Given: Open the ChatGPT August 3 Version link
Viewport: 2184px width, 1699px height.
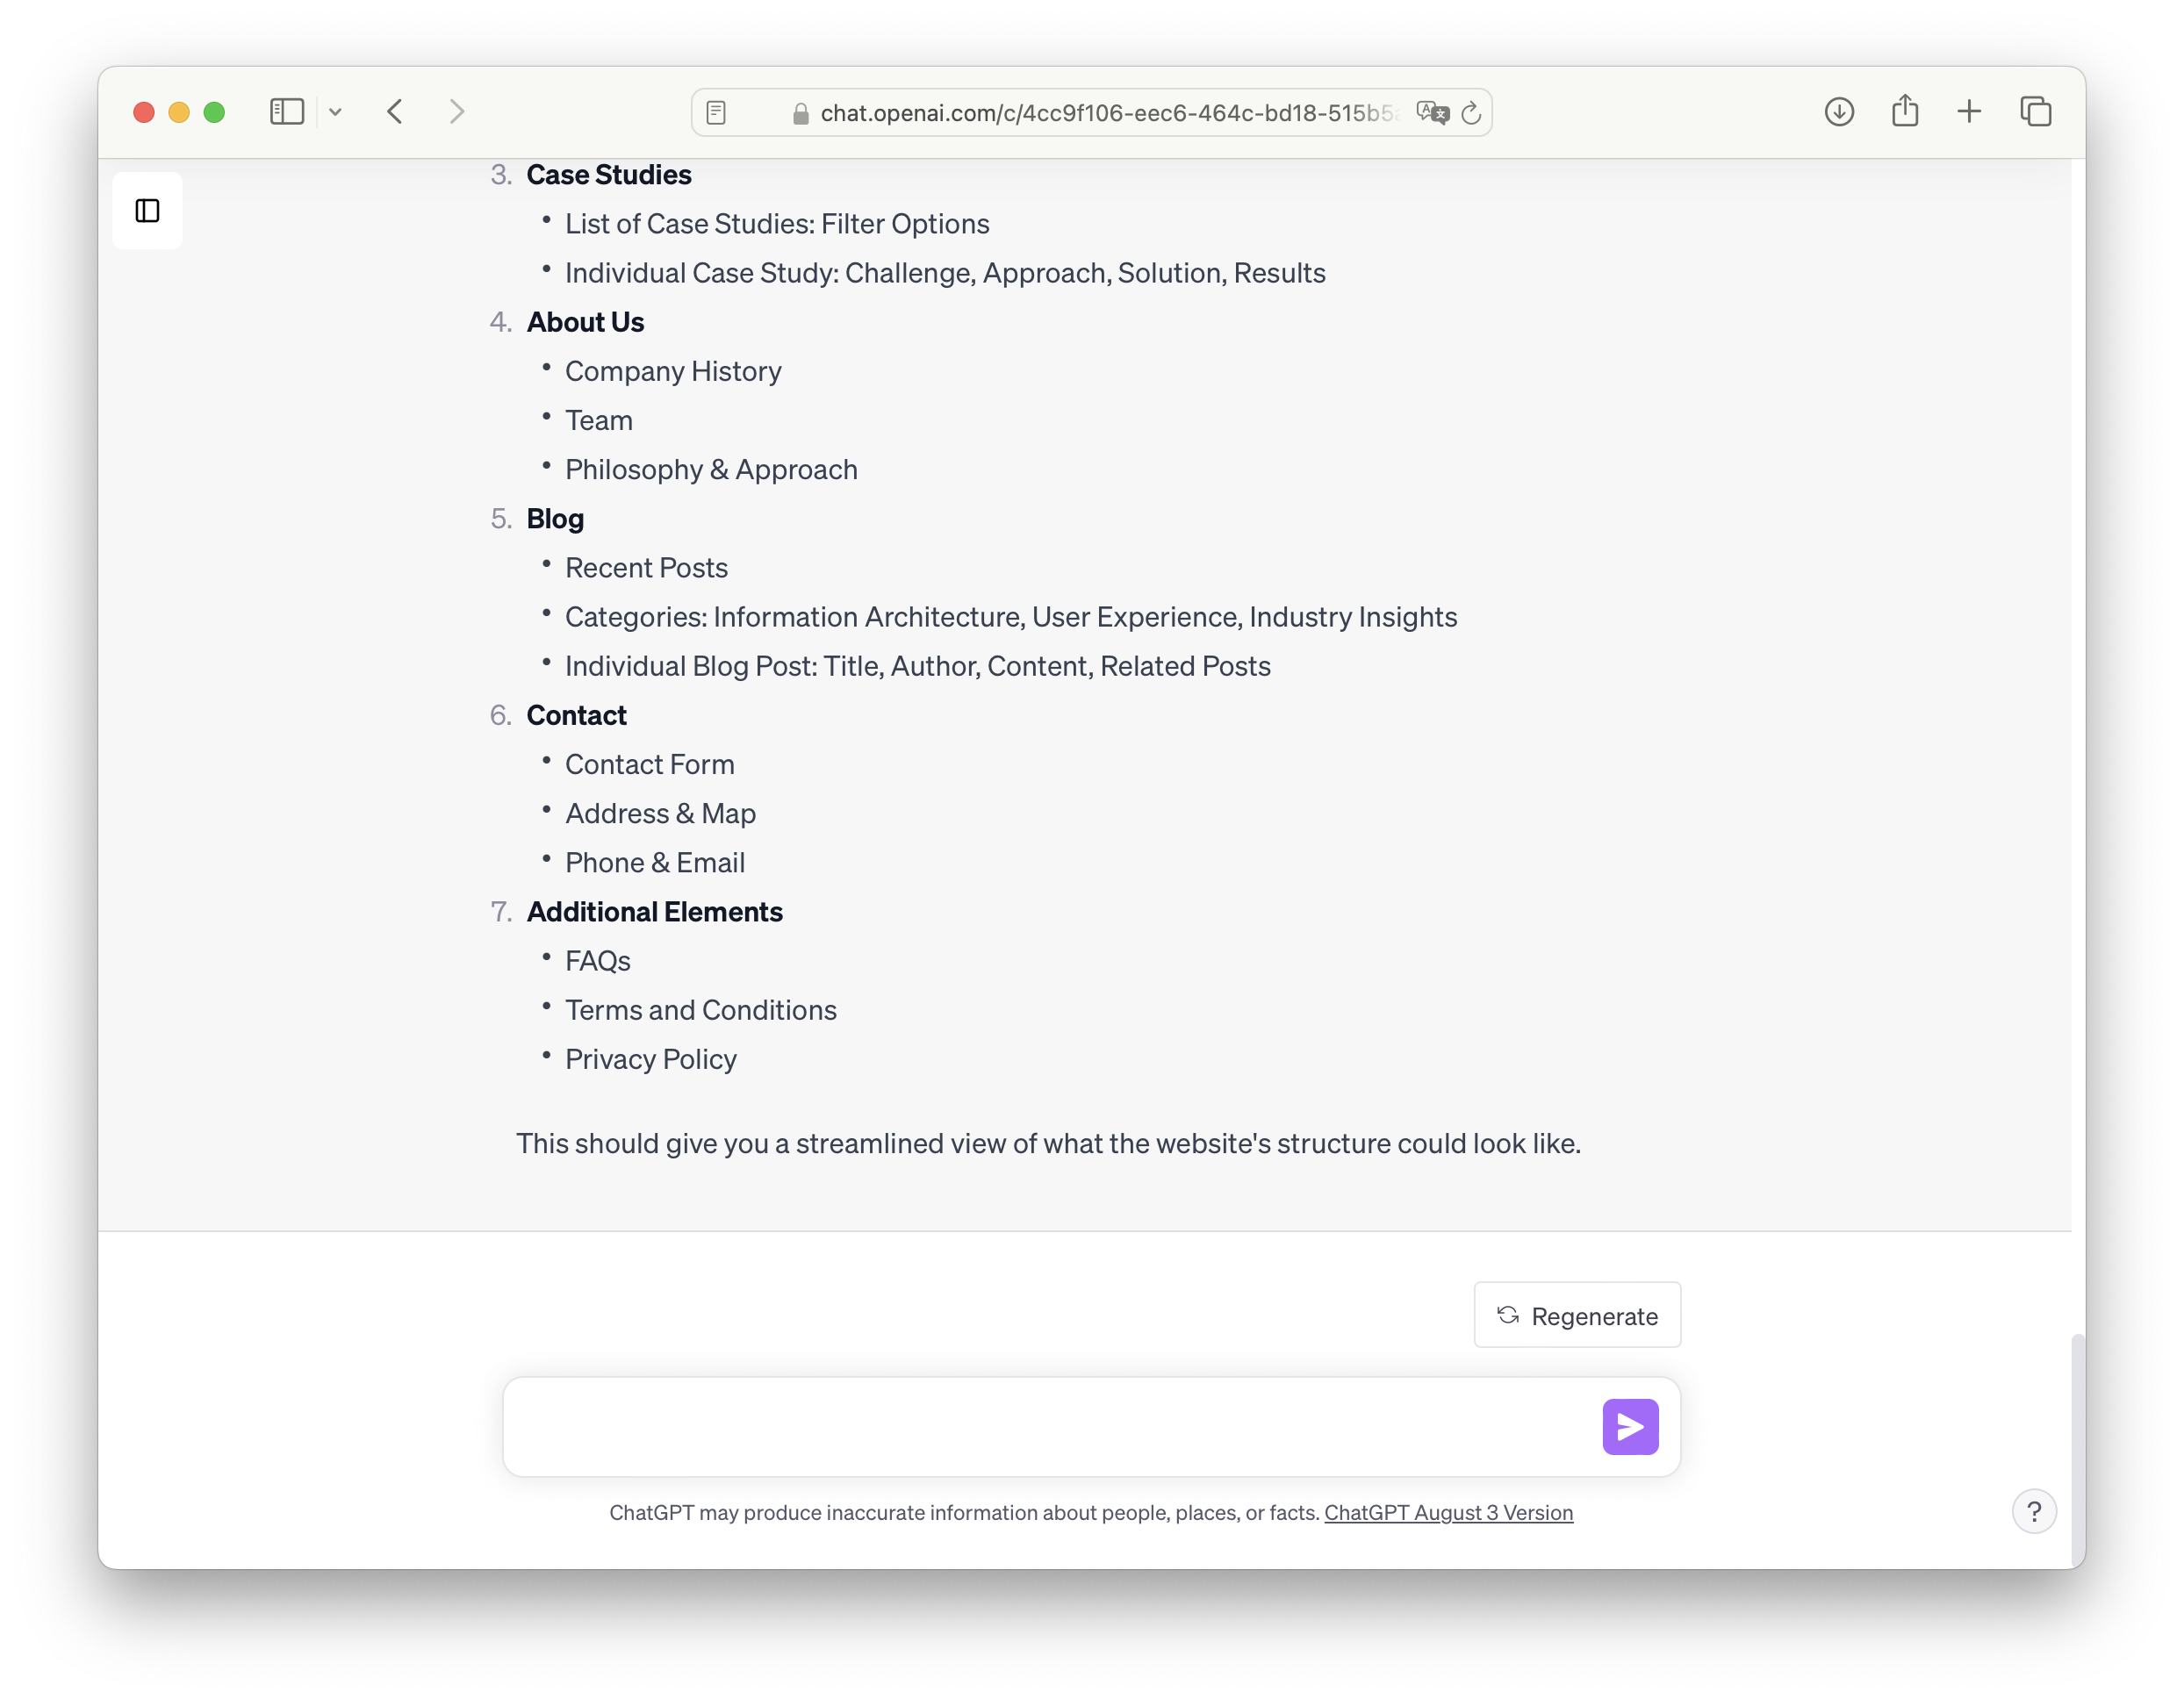Looking at the screenshot, I should pyautogui.click(x=1448, y=1513).
